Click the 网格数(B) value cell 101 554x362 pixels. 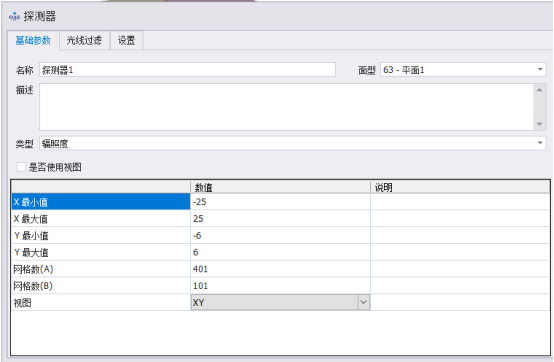coord(280,286)
